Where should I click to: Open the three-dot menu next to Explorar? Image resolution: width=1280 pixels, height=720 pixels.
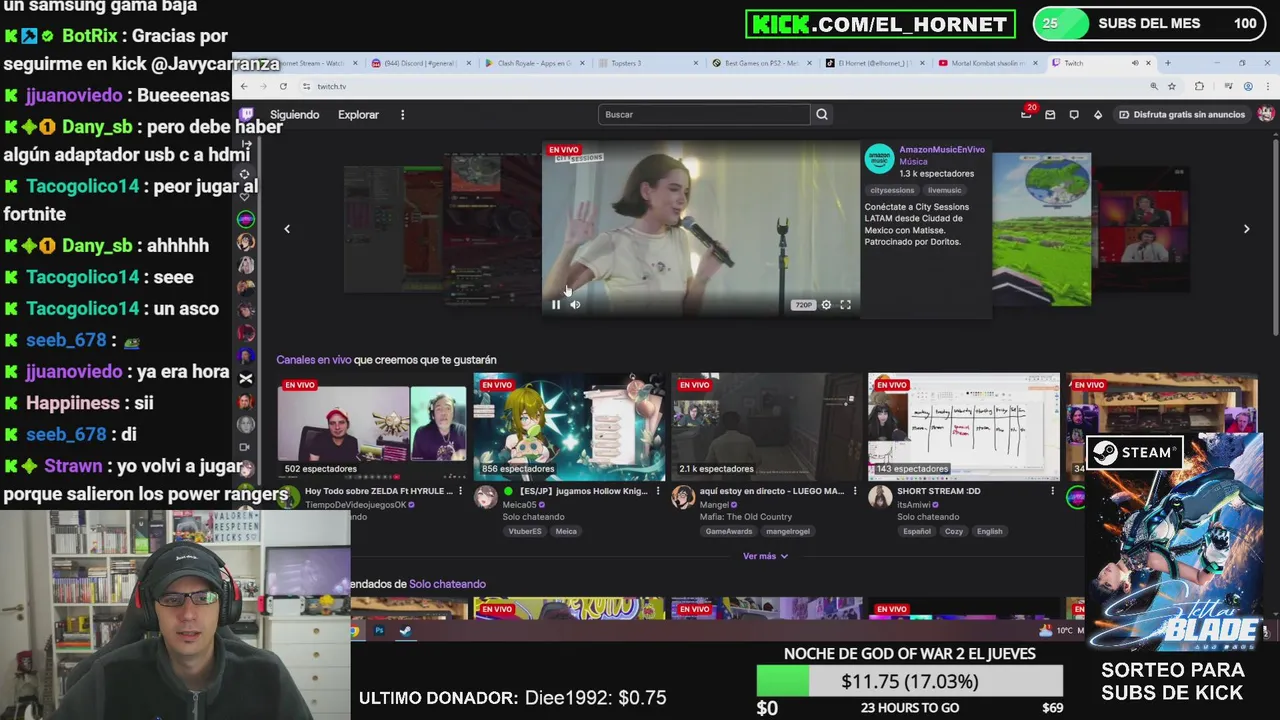[402, 115]
